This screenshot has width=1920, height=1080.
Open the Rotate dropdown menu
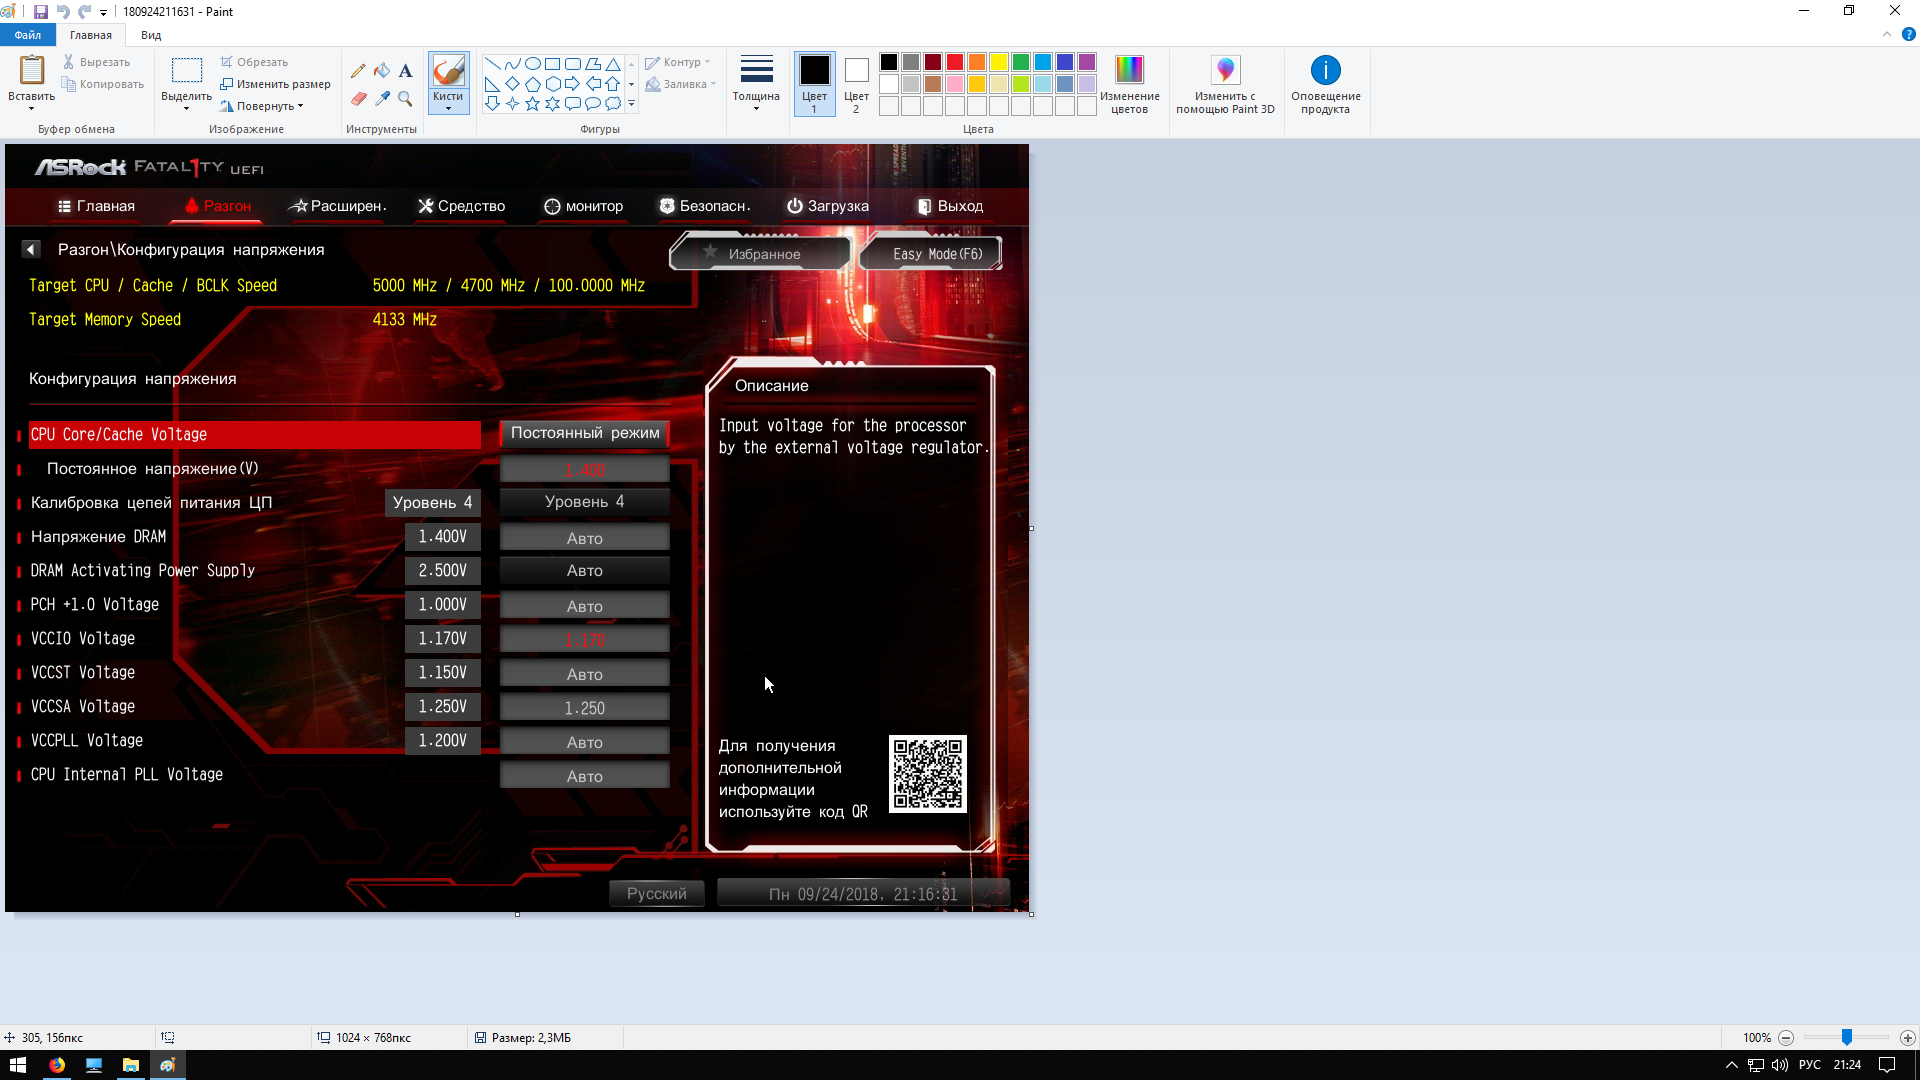[264, 106]
